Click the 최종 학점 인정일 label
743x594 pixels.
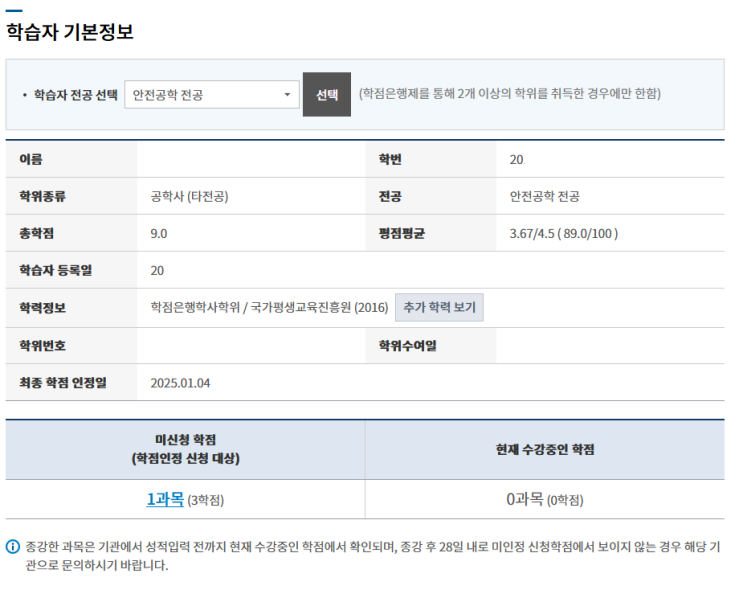63,383
